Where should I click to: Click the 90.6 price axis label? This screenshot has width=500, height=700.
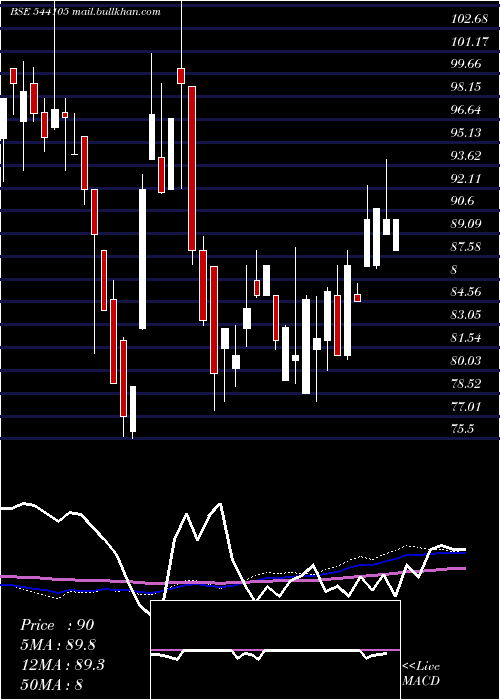pyautogui.click(x=462, y=201)
